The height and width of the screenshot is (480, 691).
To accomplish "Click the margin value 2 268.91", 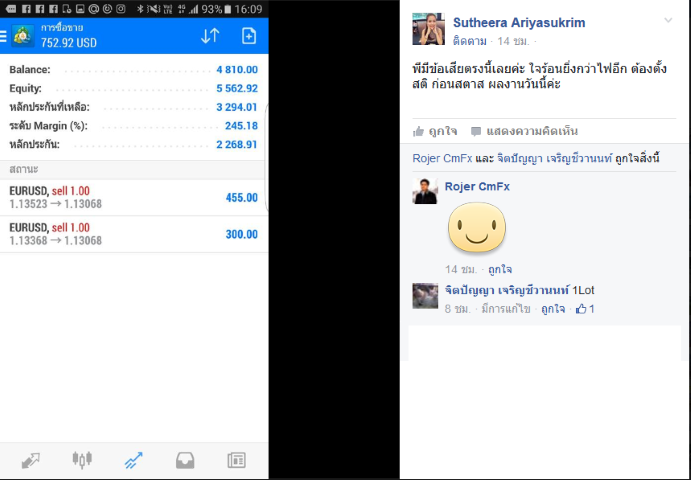I will [x=237, y=145].
